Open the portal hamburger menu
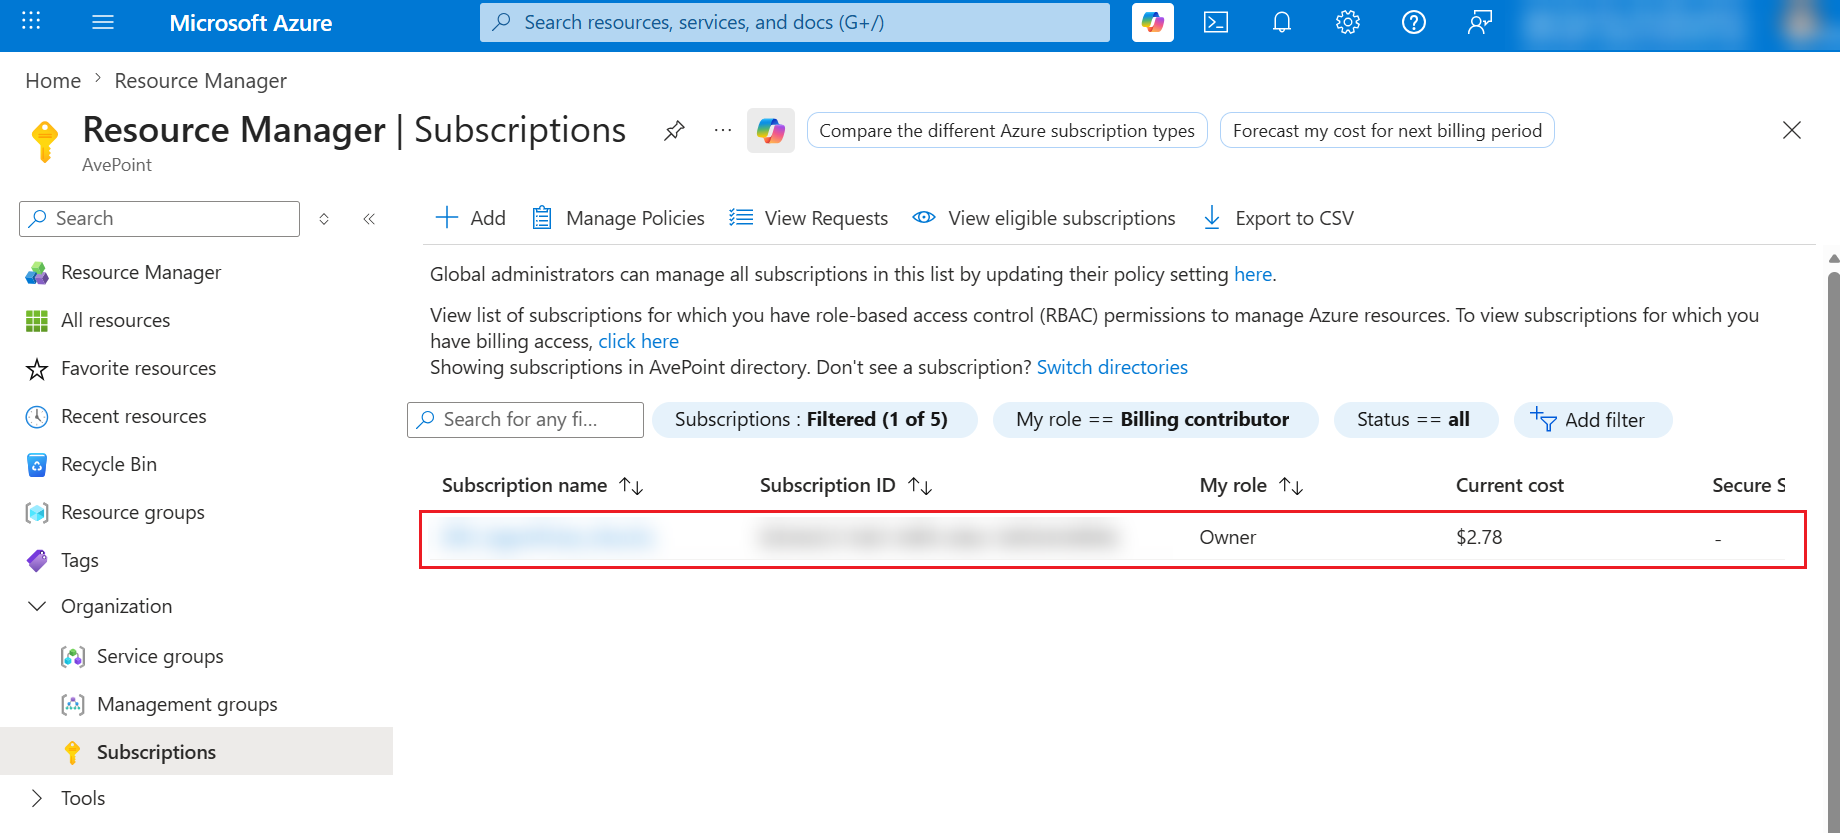The image size is (1840, 833). [x=103, y=22]
